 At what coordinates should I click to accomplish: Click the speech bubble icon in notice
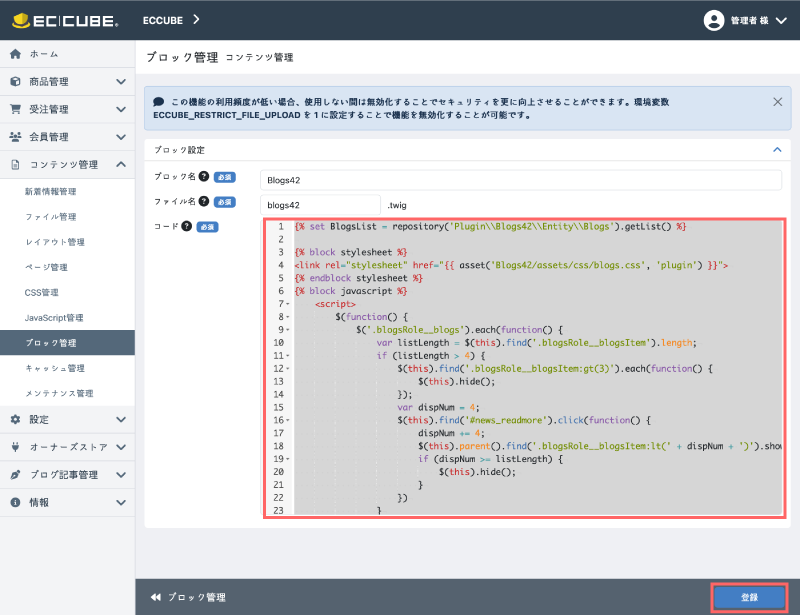[x=159, y=102]
